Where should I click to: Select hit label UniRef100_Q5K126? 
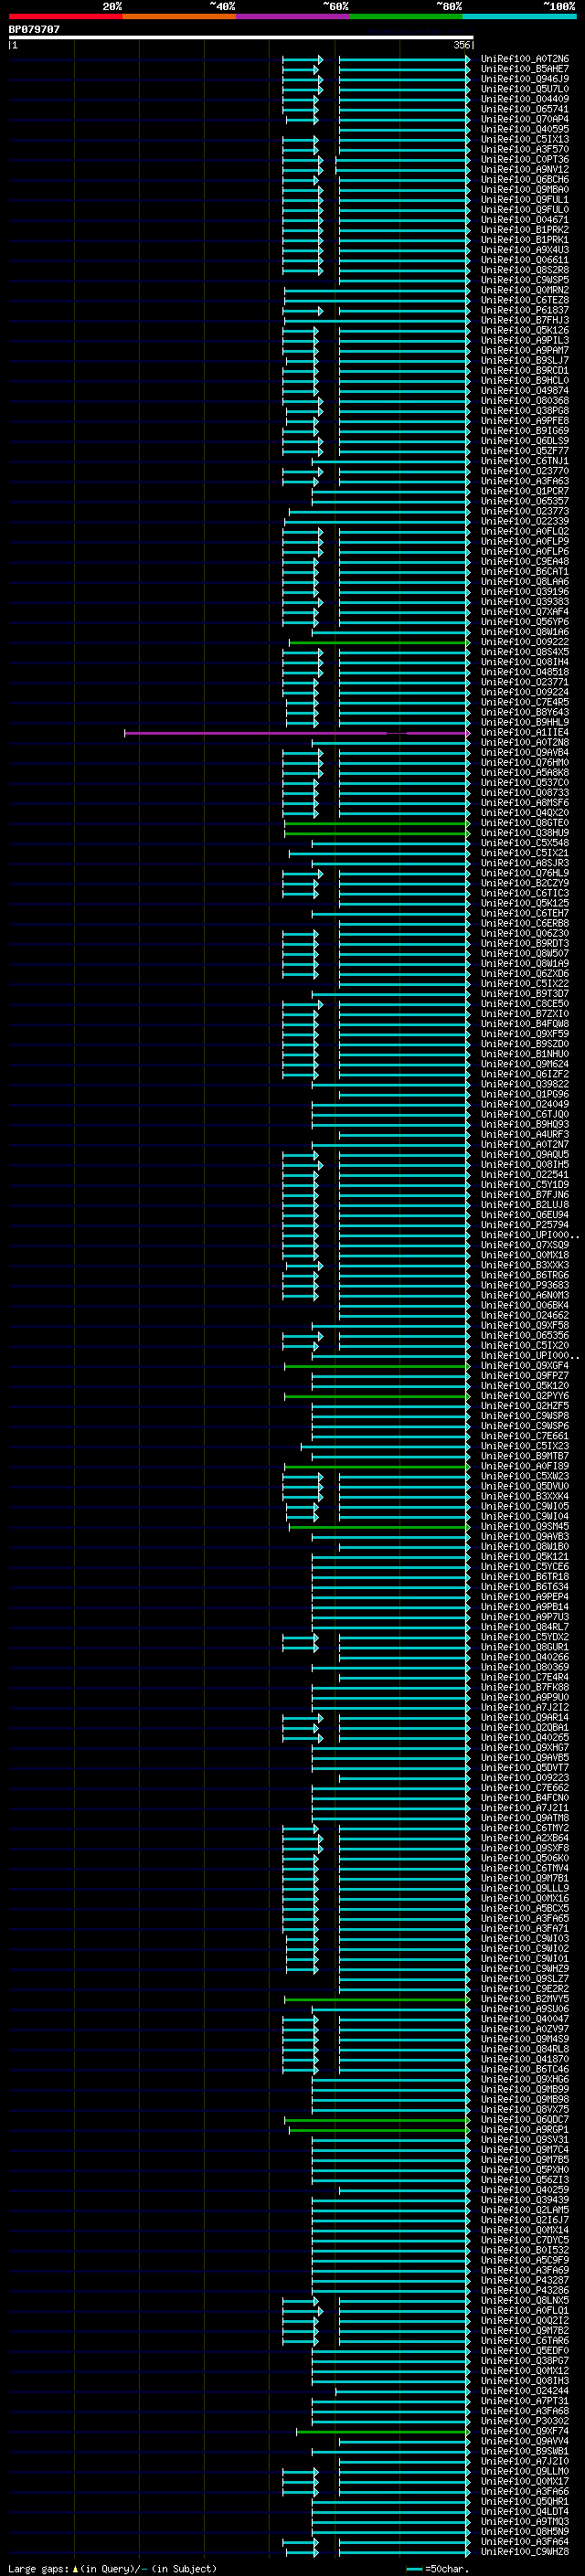click(524, 330)
